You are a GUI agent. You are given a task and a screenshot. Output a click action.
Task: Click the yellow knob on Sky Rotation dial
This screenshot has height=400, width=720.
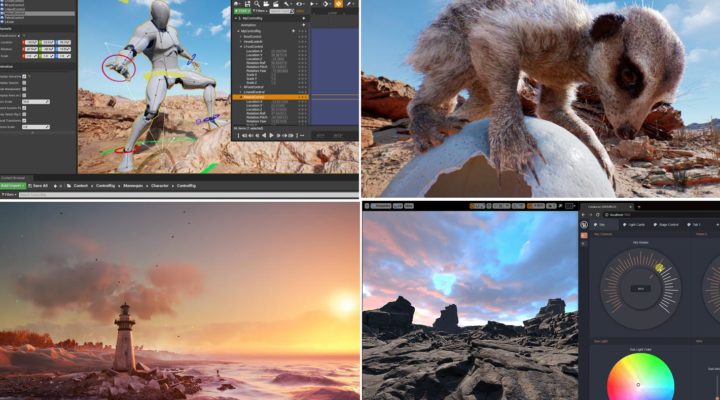tap(659, 267)
